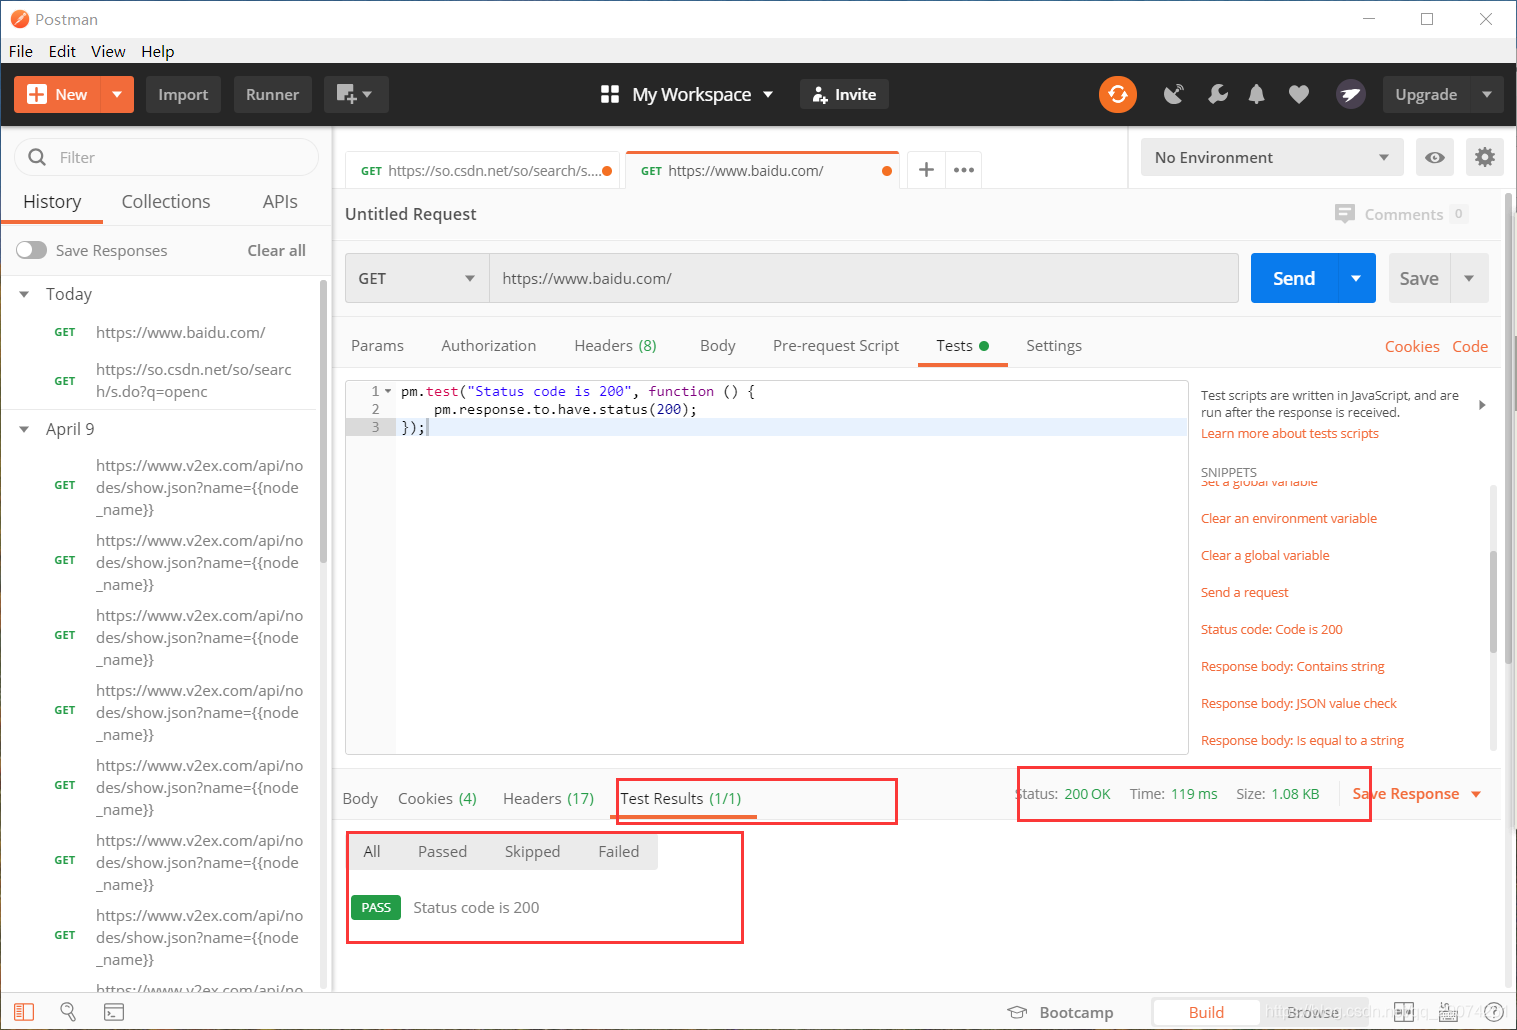
Task: Collapse the April 9 history group
Action: click(x=24, y=429)
